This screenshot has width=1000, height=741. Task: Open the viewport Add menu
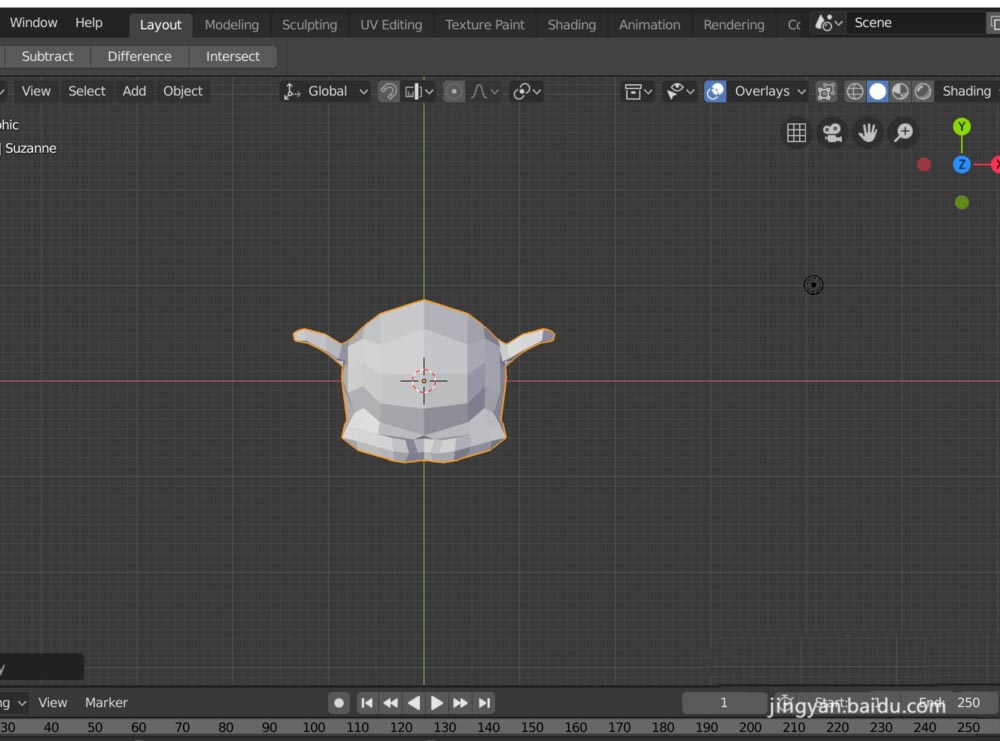pos(134,91)
